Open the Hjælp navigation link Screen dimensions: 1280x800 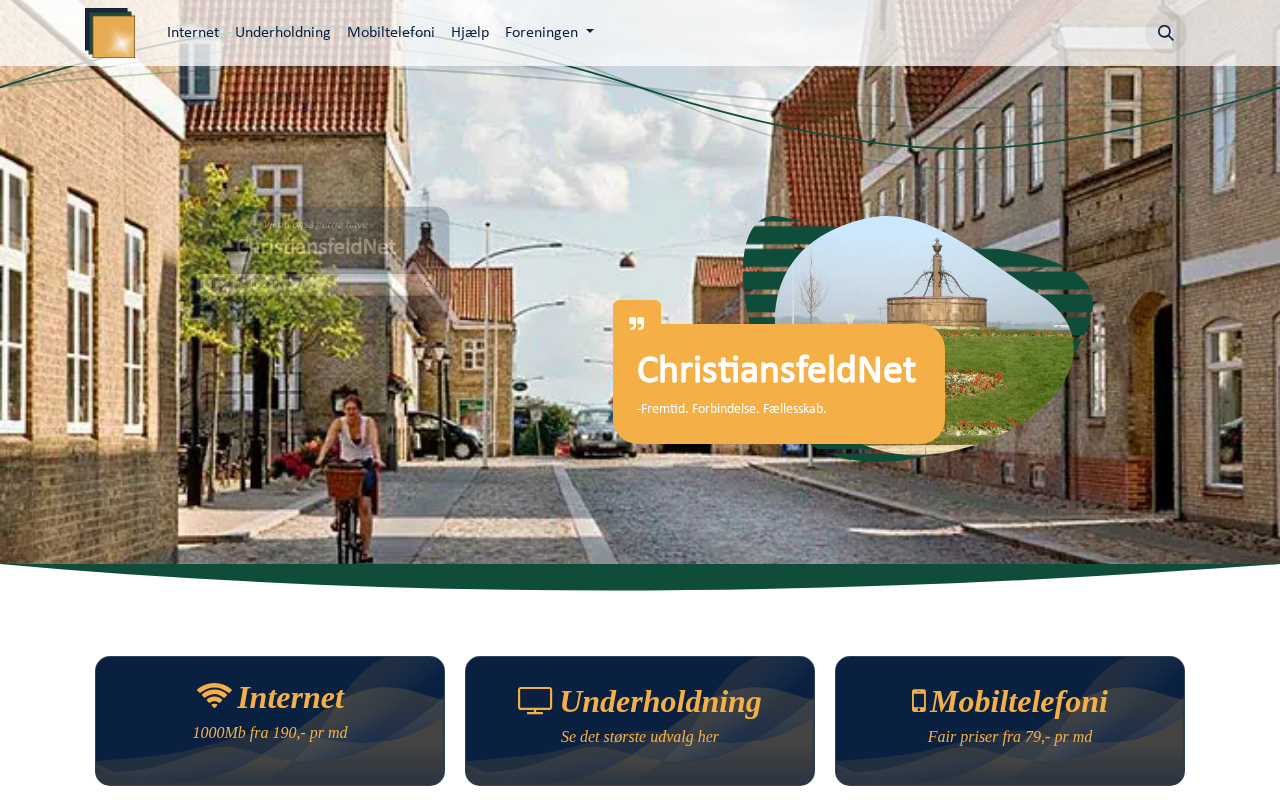coord(470,32)
